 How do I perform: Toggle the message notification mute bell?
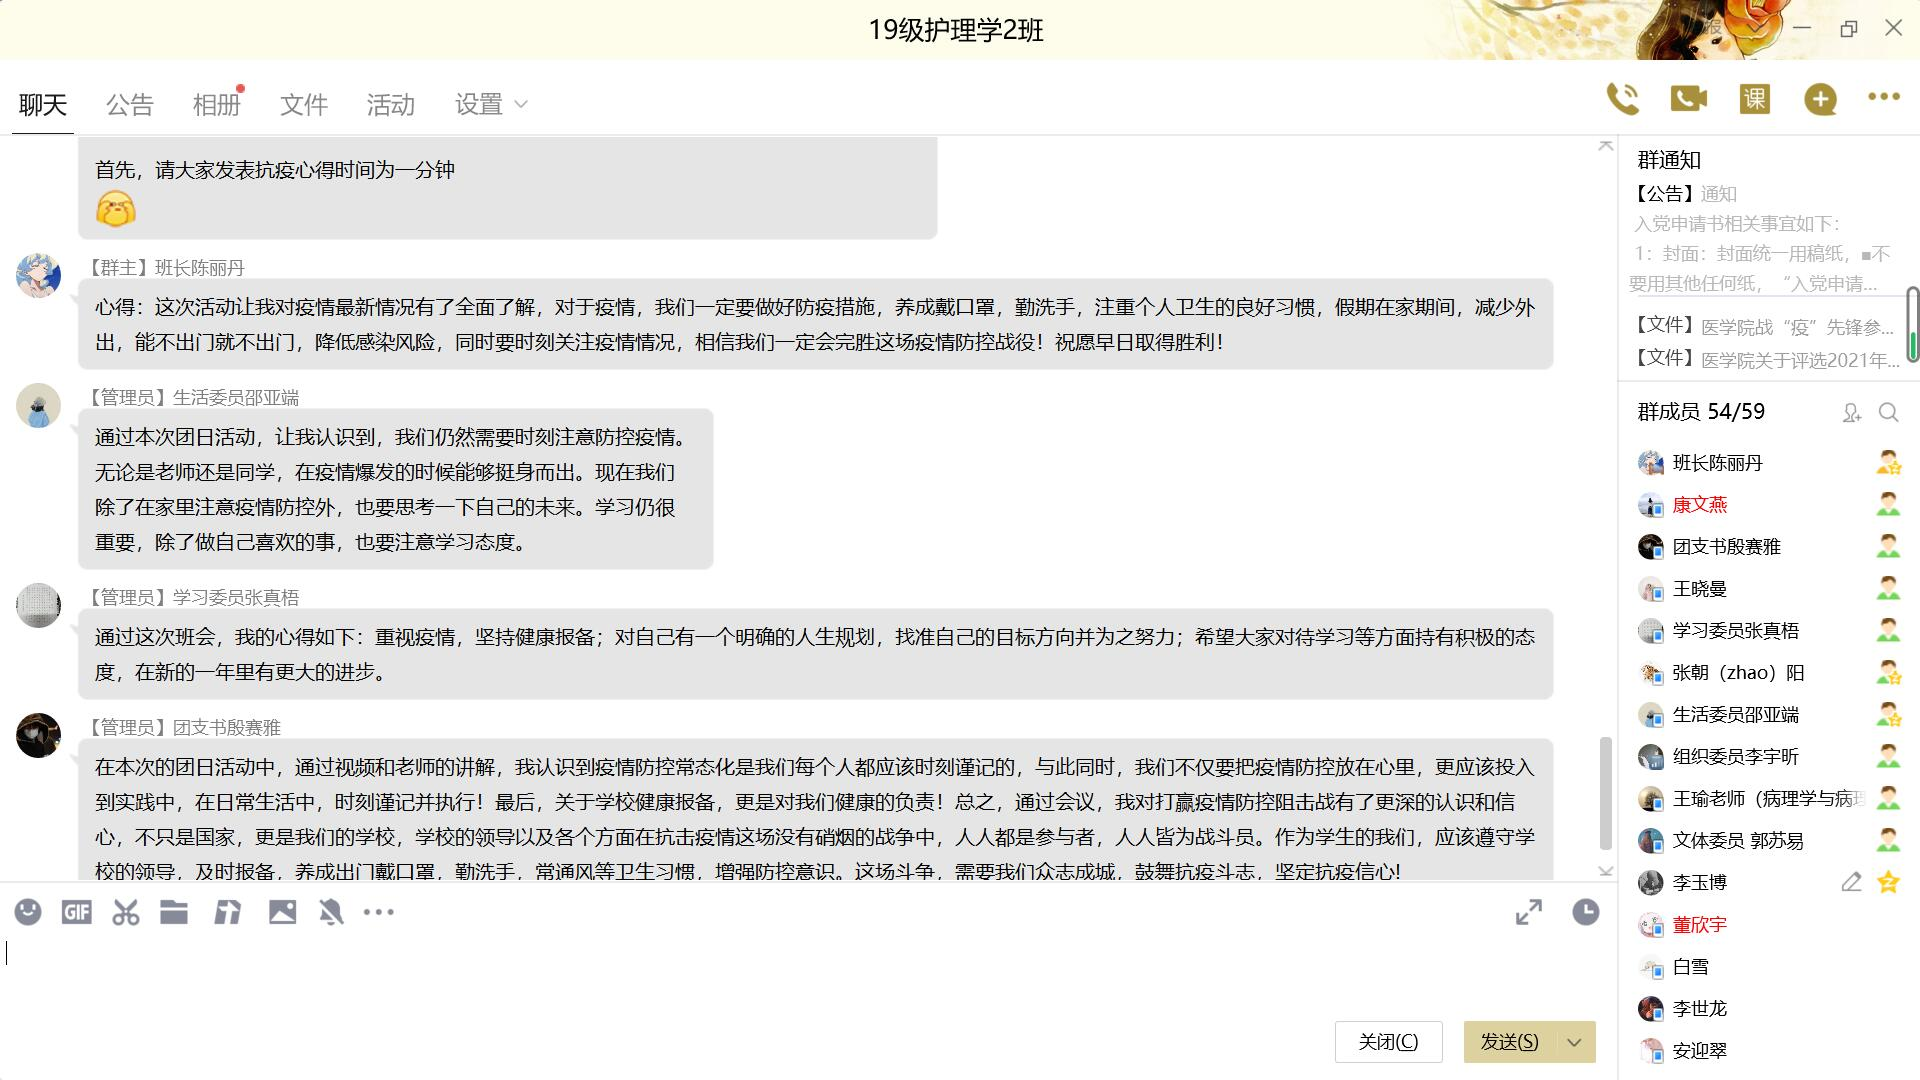[331, 912]
